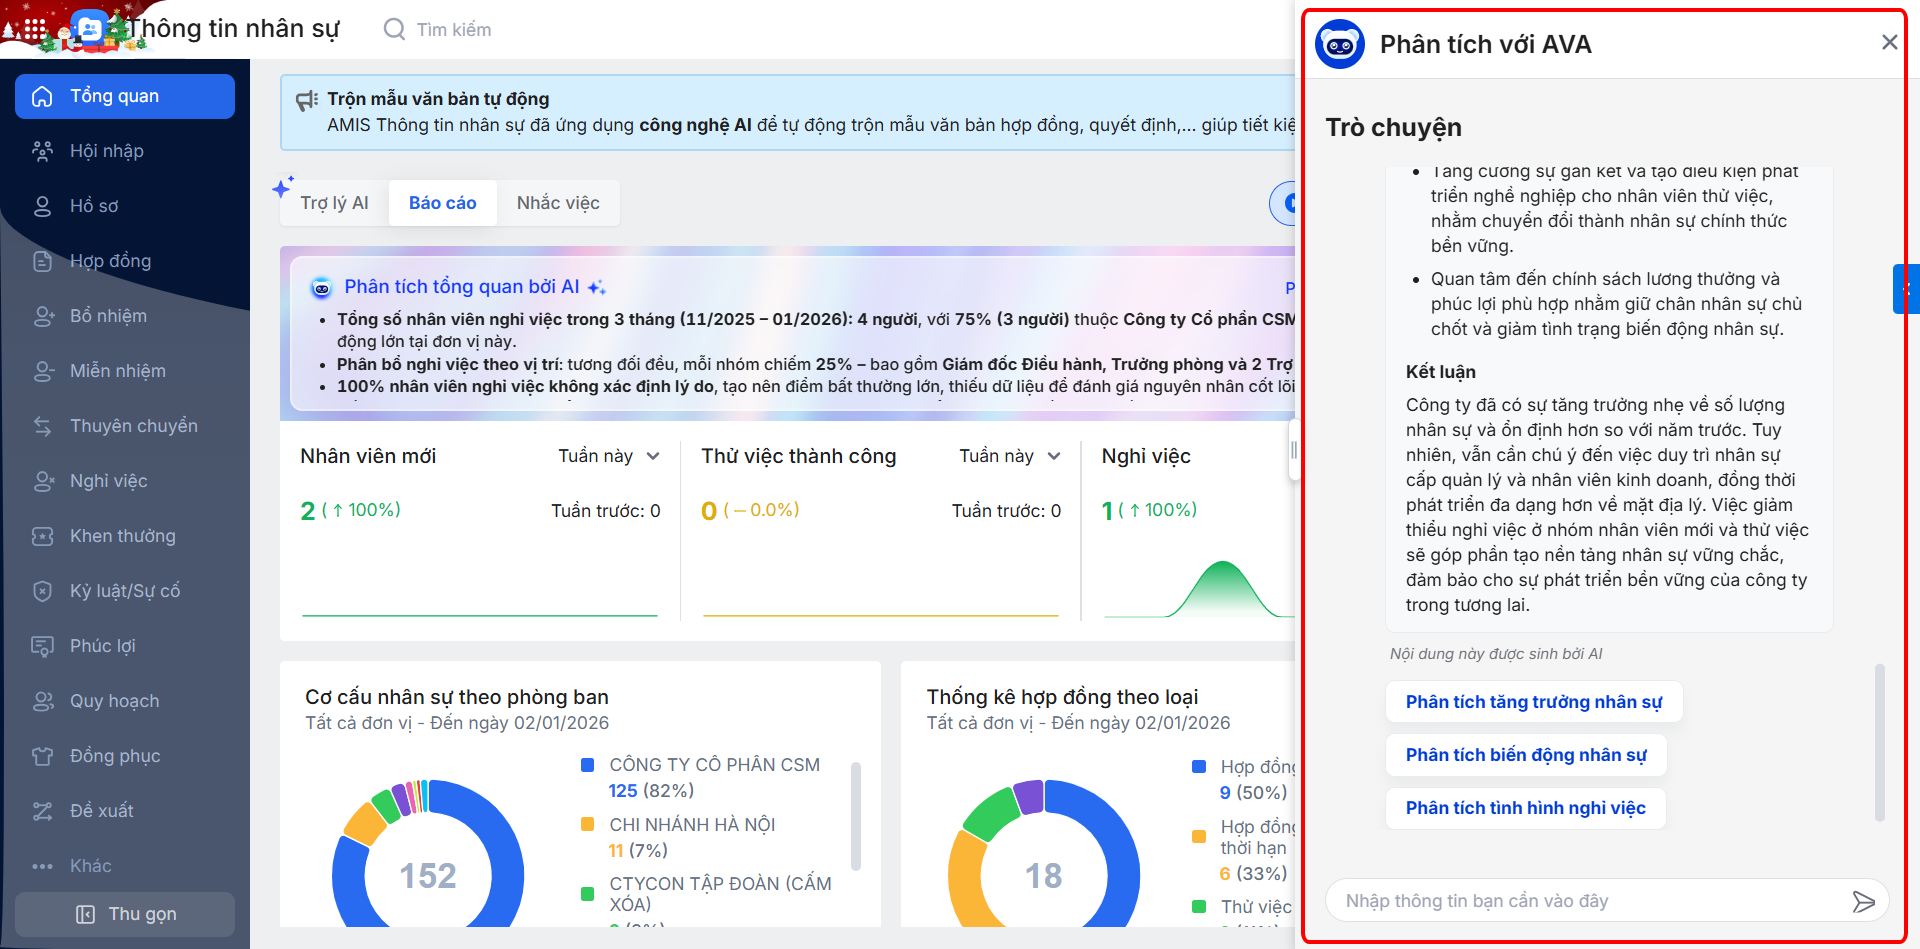
Task: Expand the Khác more menu
Action: (125, 866)
